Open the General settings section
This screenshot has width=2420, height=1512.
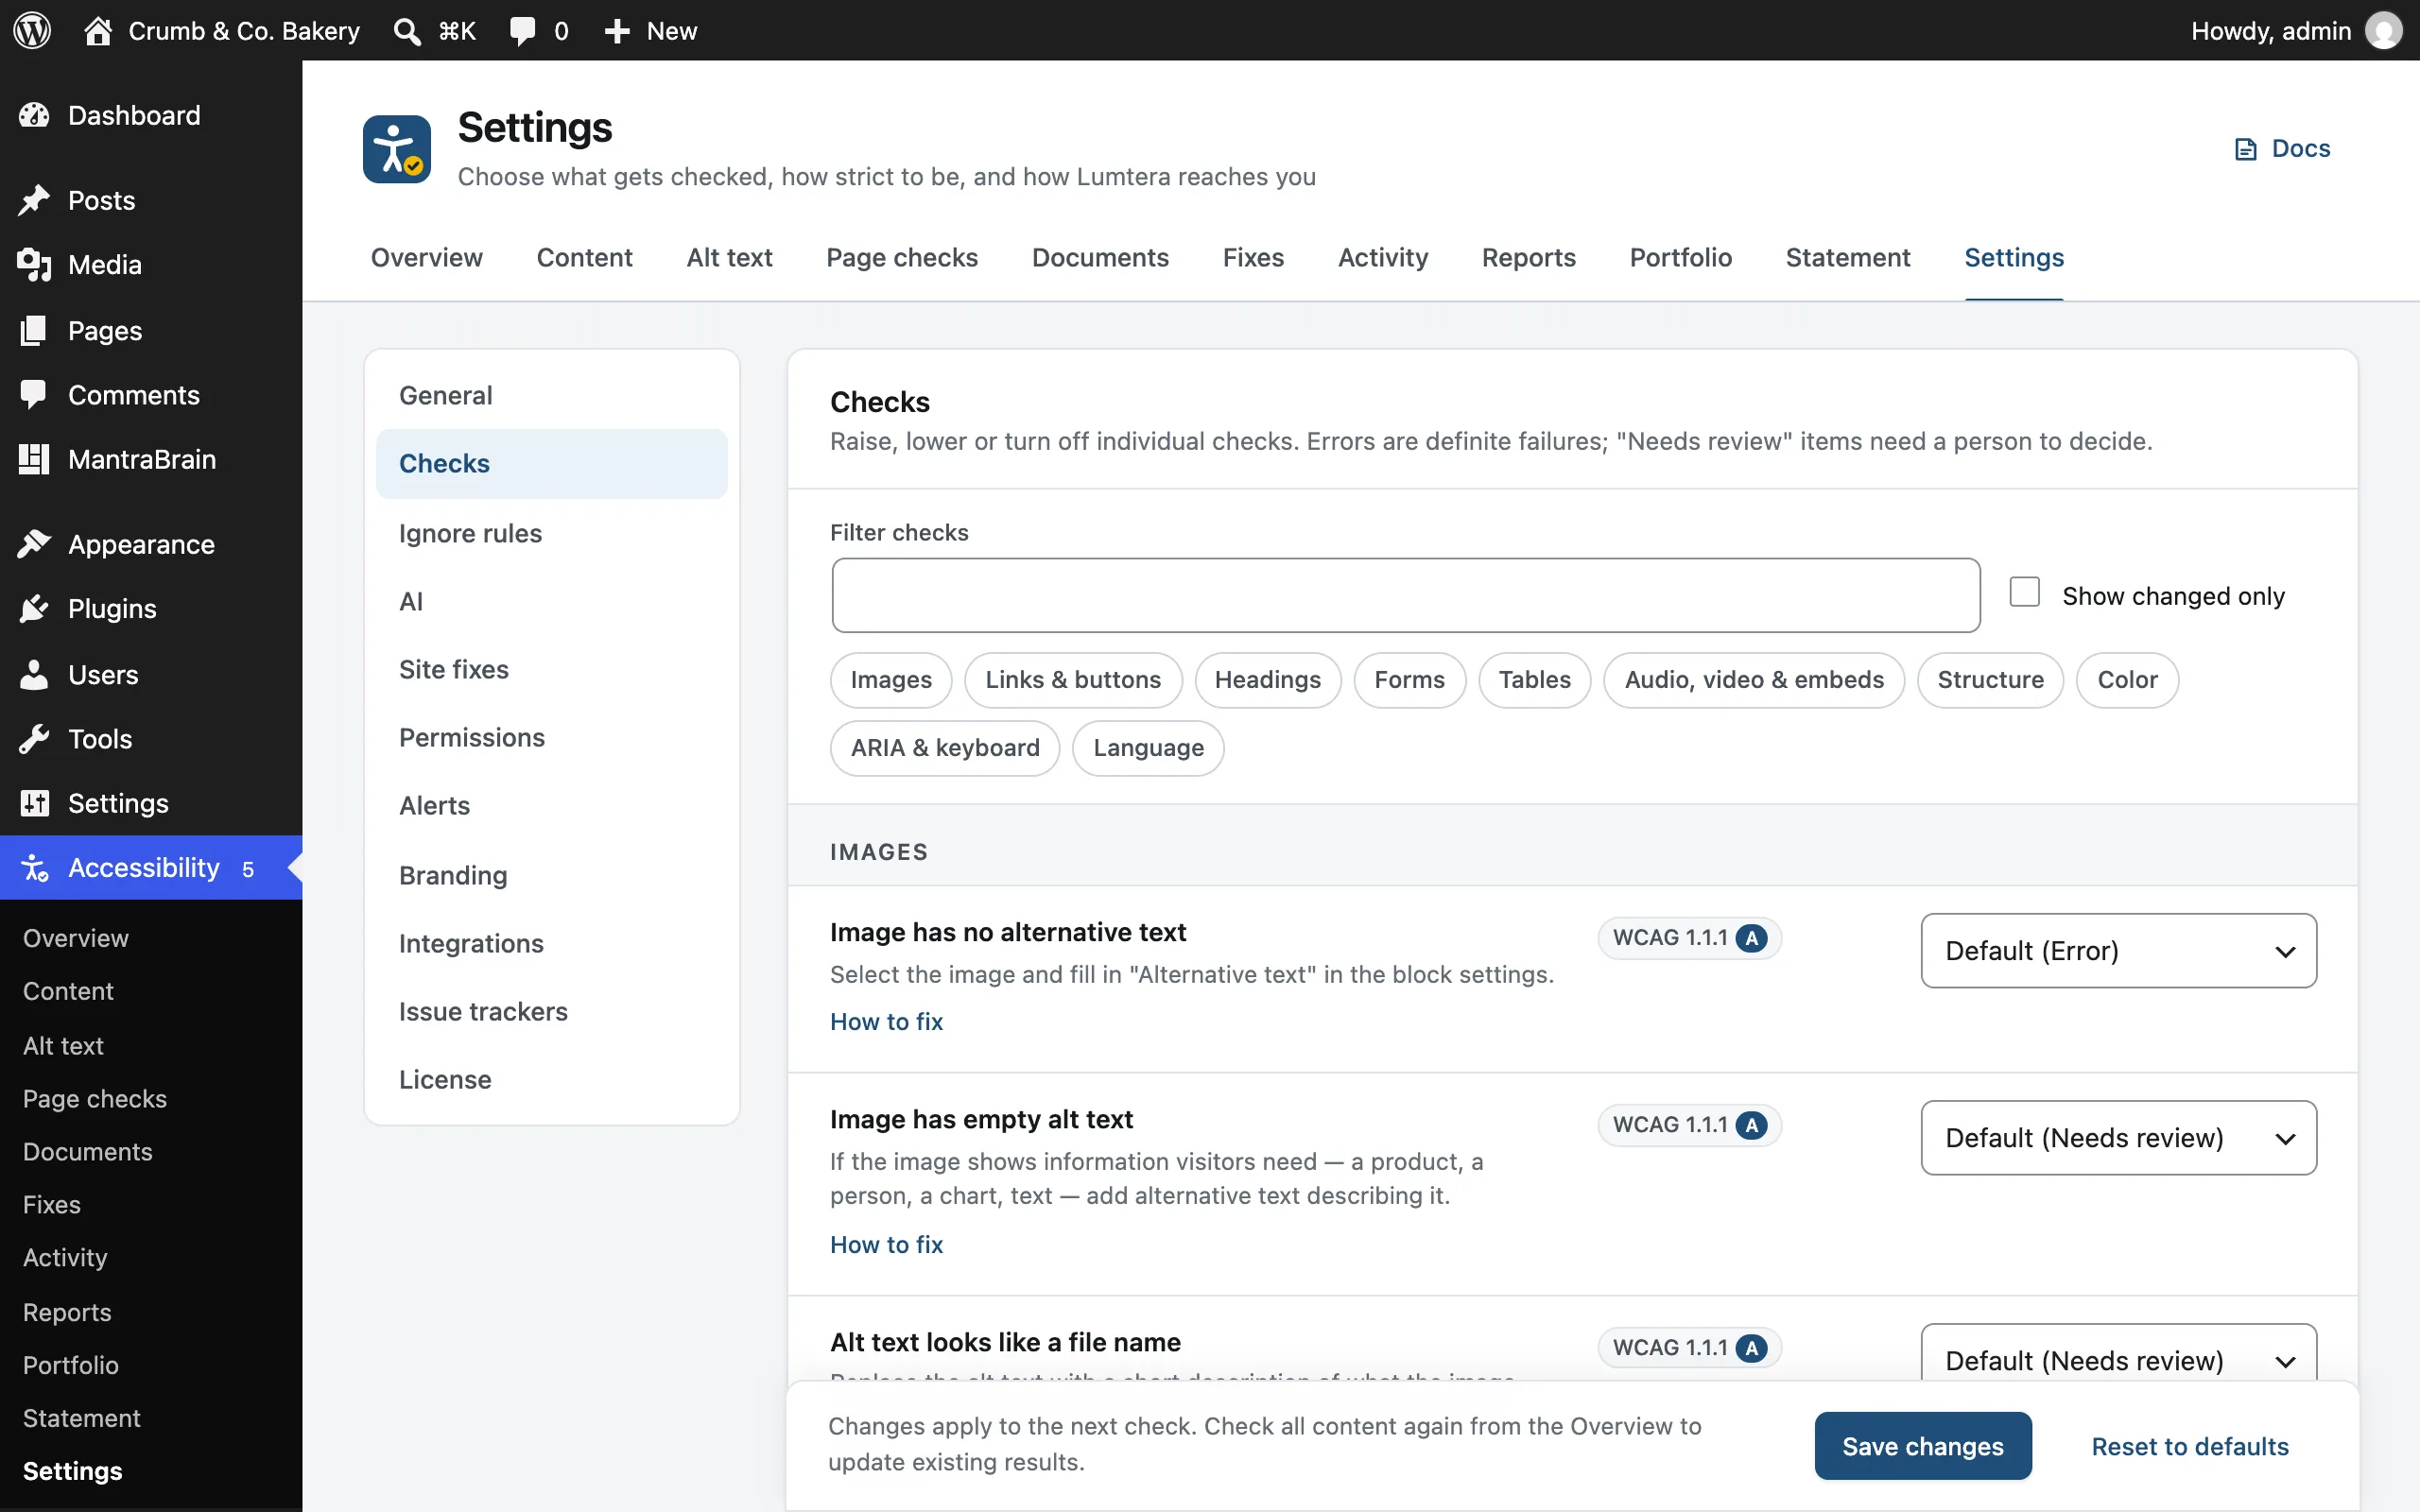click(551, 395)
